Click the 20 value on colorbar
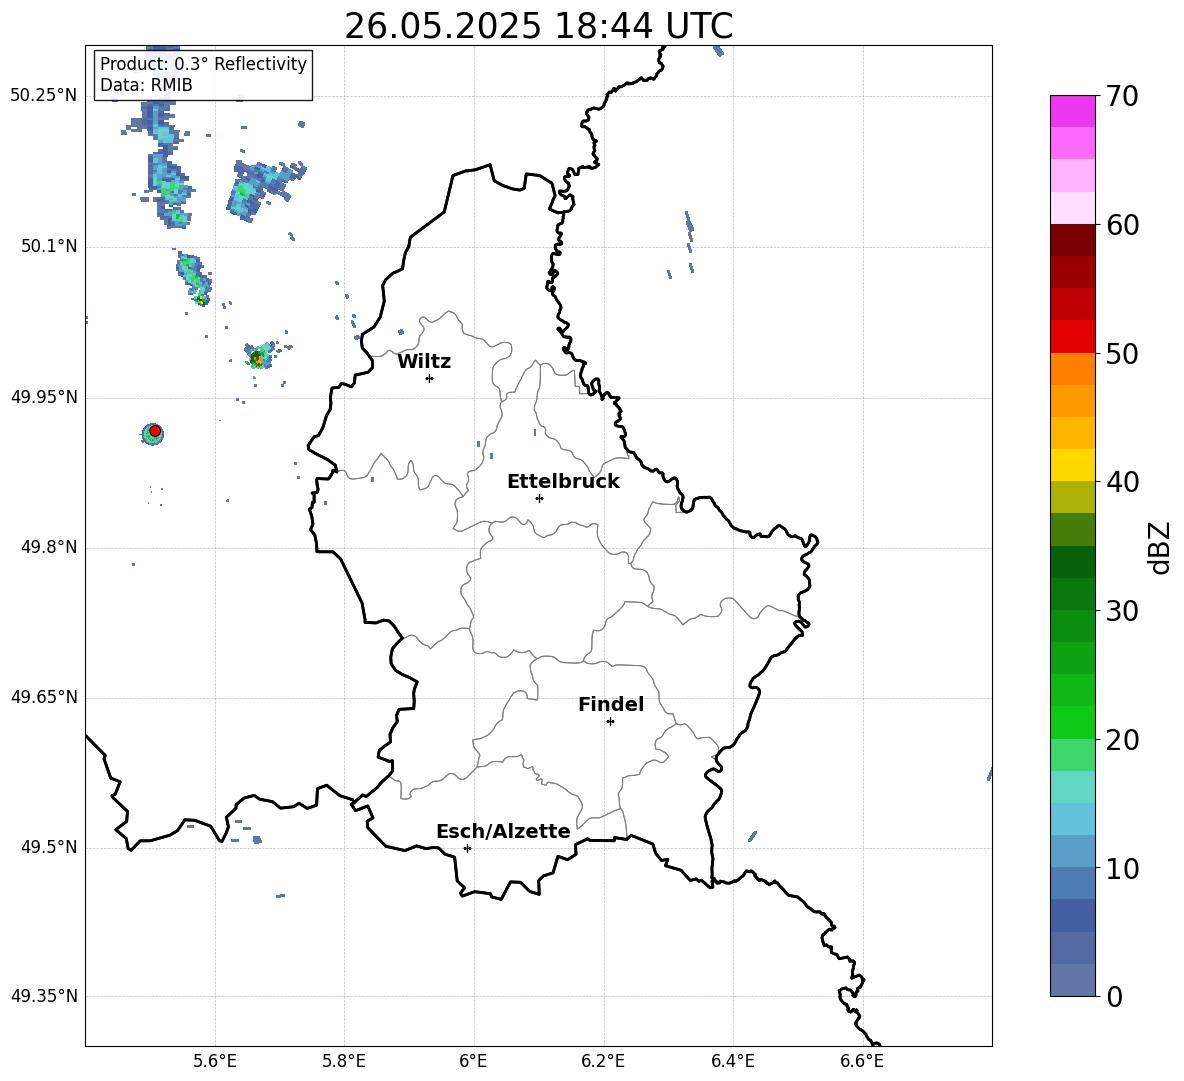Screen dimensions: 1184x1081 point(1122,740)
